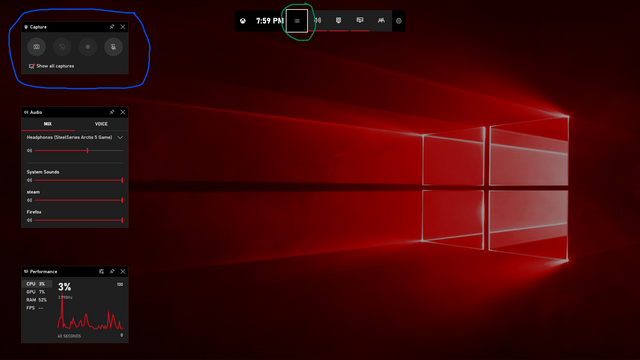Select the CPU 3% metric
The height and width of the screenshot is (360, 640).
point(37,284)
